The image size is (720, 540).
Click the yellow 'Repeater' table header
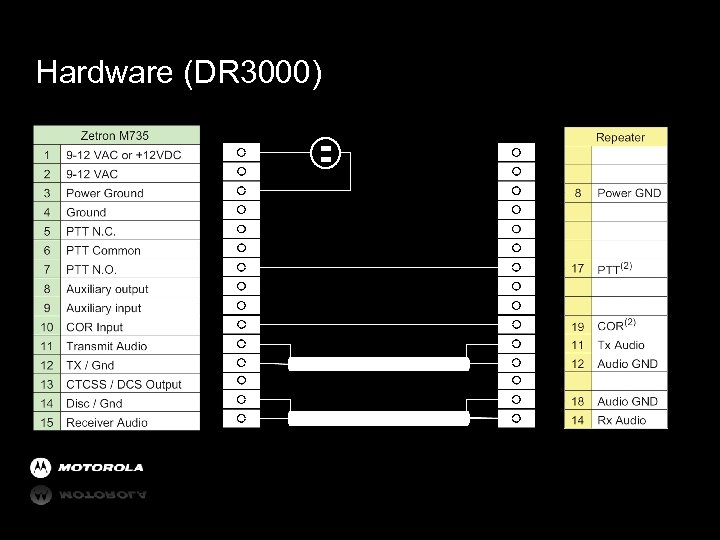click(616, 137)
